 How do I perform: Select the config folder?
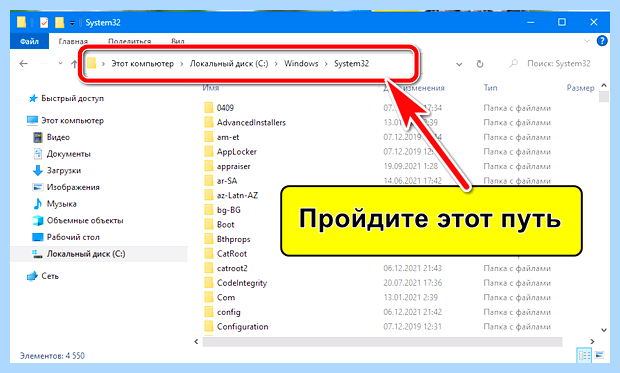coord(229,312)
